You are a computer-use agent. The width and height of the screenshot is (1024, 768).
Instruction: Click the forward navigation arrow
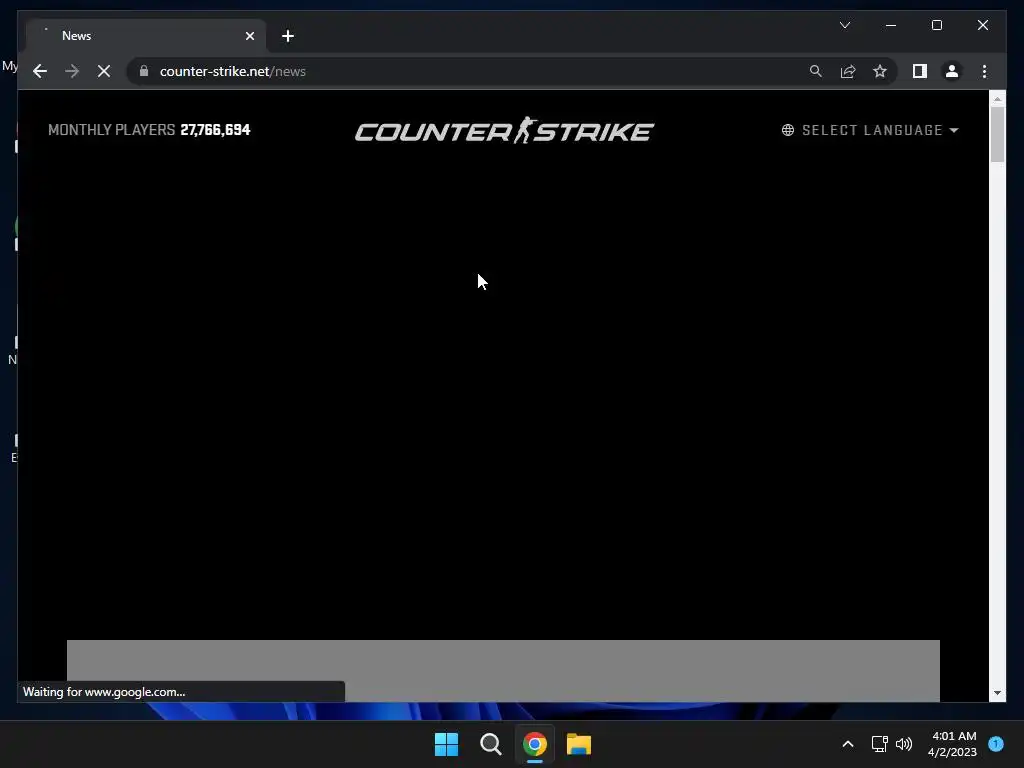72,71
